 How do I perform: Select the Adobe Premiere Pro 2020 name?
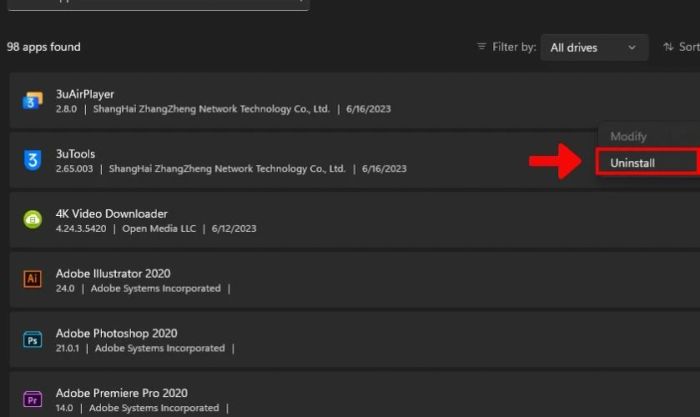(121, 393)
